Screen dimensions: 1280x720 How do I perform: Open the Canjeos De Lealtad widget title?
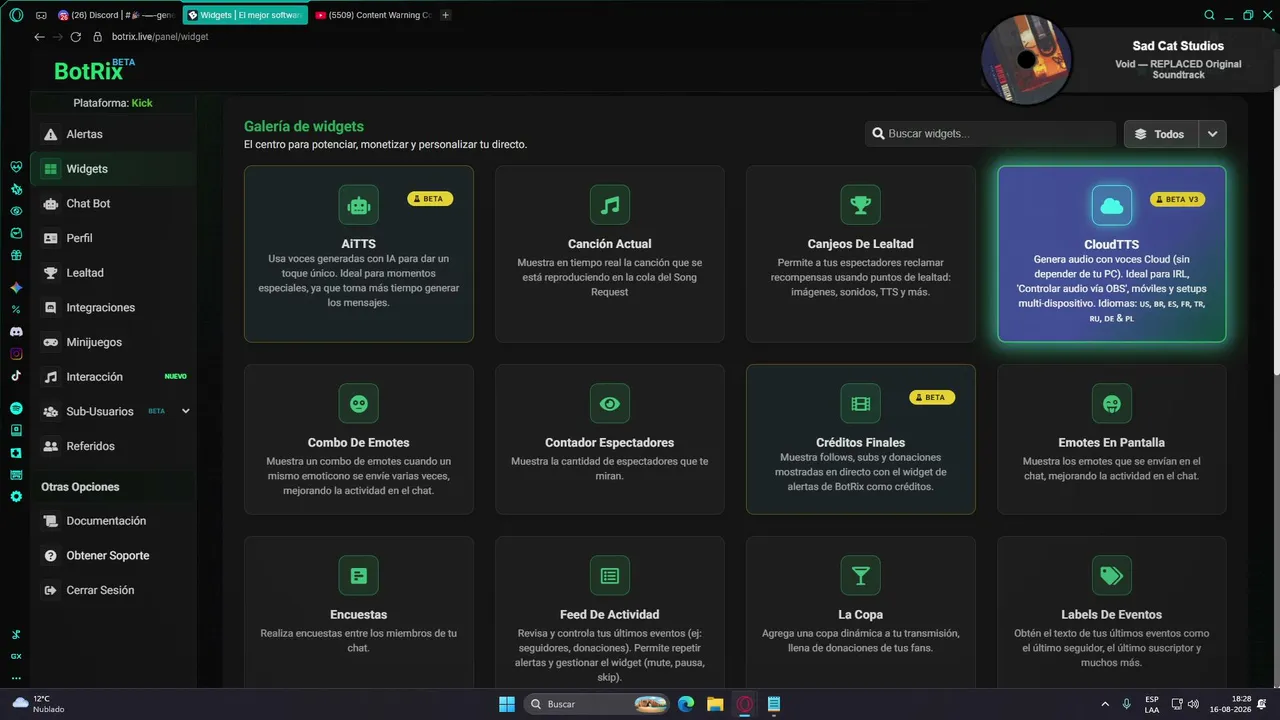(861, 244)
